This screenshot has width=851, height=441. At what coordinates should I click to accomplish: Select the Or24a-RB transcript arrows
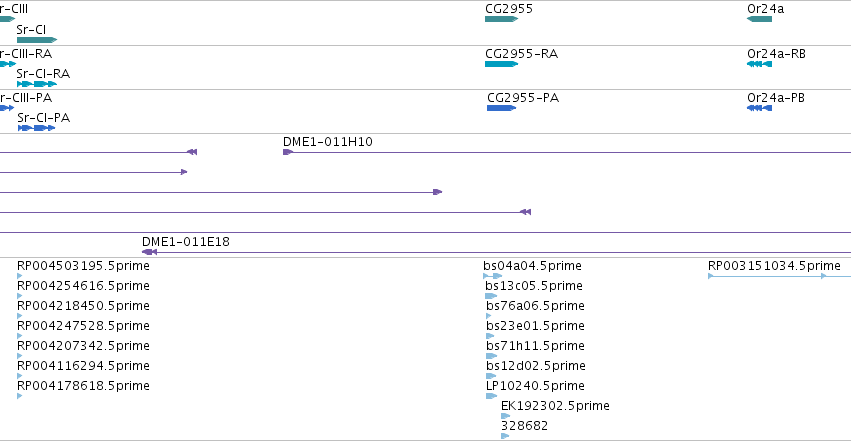pos(759,64)
